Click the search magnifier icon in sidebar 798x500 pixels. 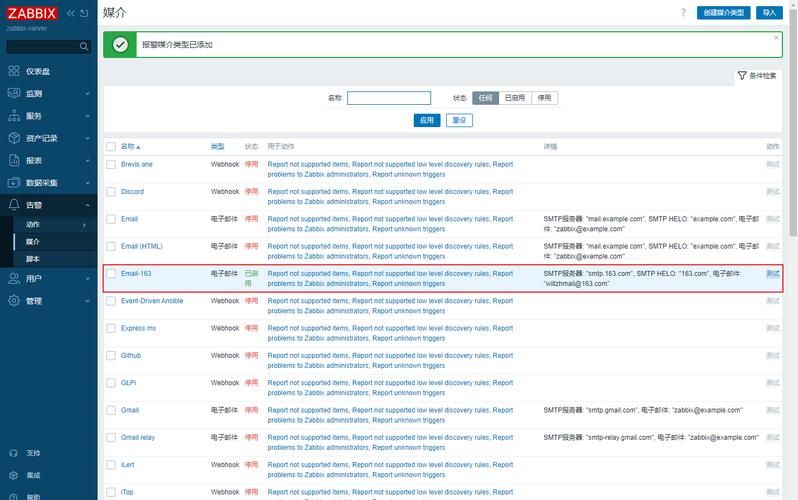pyautogui.click(x=84, y=47)
